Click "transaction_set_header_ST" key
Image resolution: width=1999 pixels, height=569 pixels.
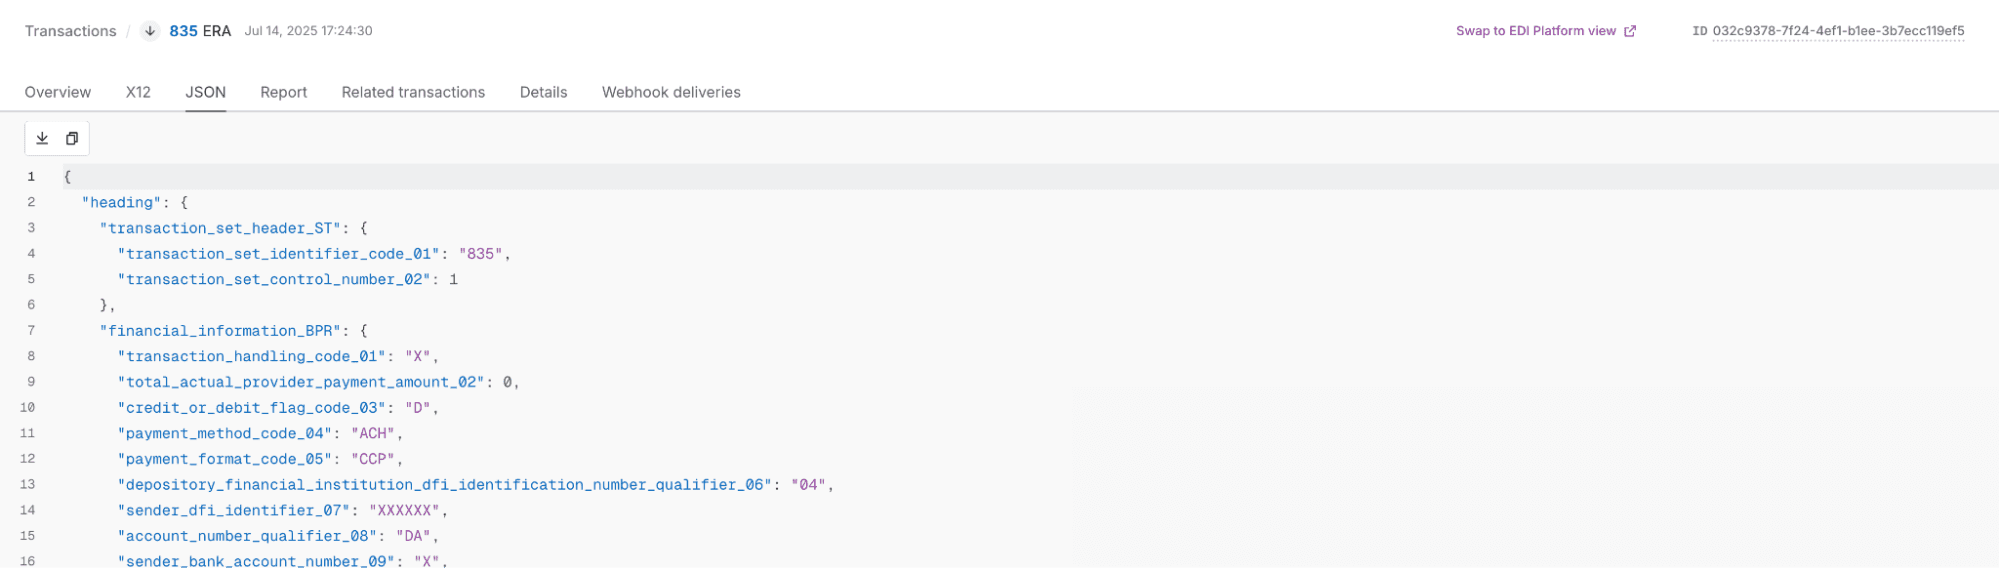click(x=221, y=228)
